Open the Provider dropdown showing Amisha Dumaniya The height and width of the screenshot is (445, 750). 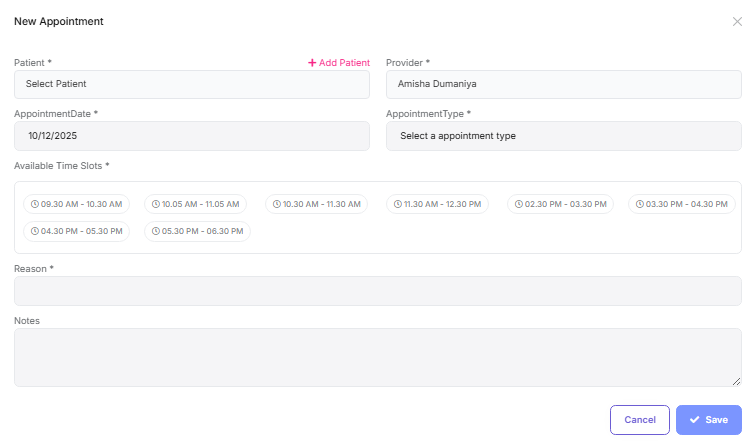[563, 84]
